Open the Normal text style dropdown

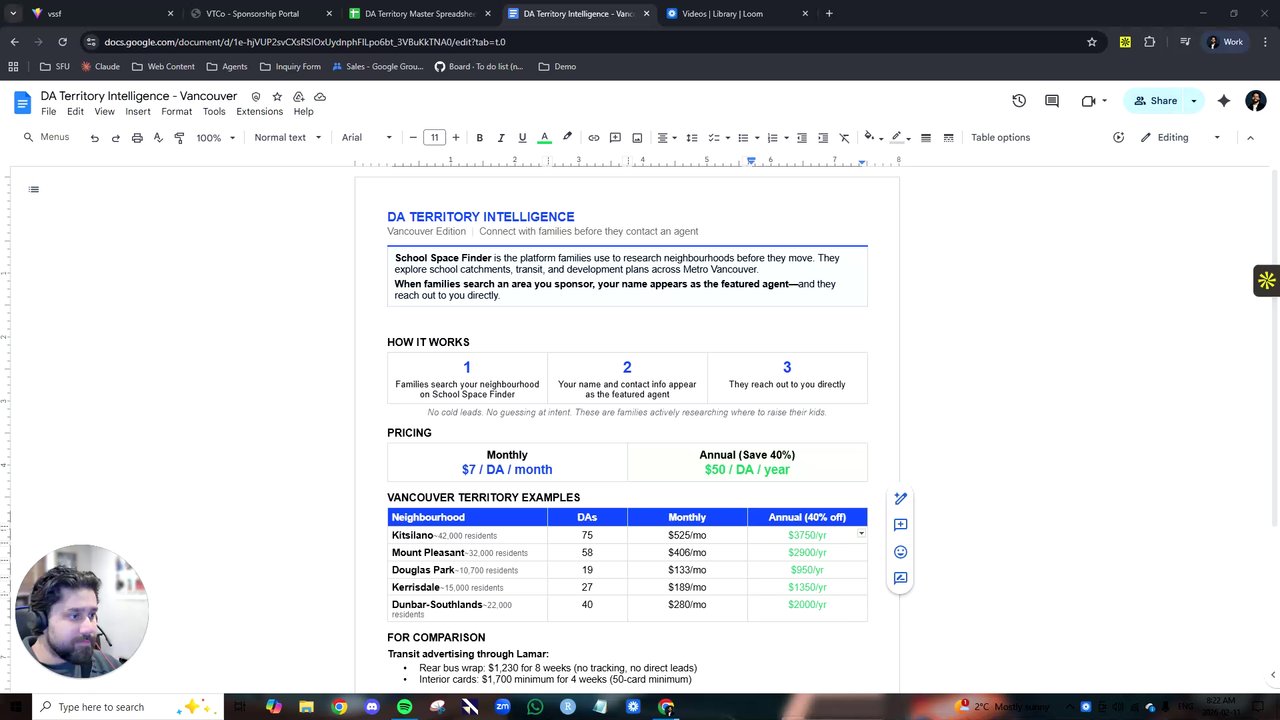pyautogui.click(x=288, y=138)
